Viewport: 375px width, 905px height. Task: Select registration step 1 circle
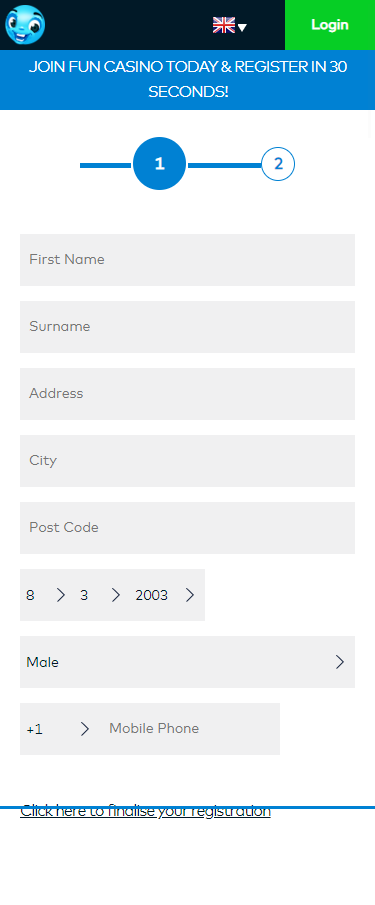[159, 163]
